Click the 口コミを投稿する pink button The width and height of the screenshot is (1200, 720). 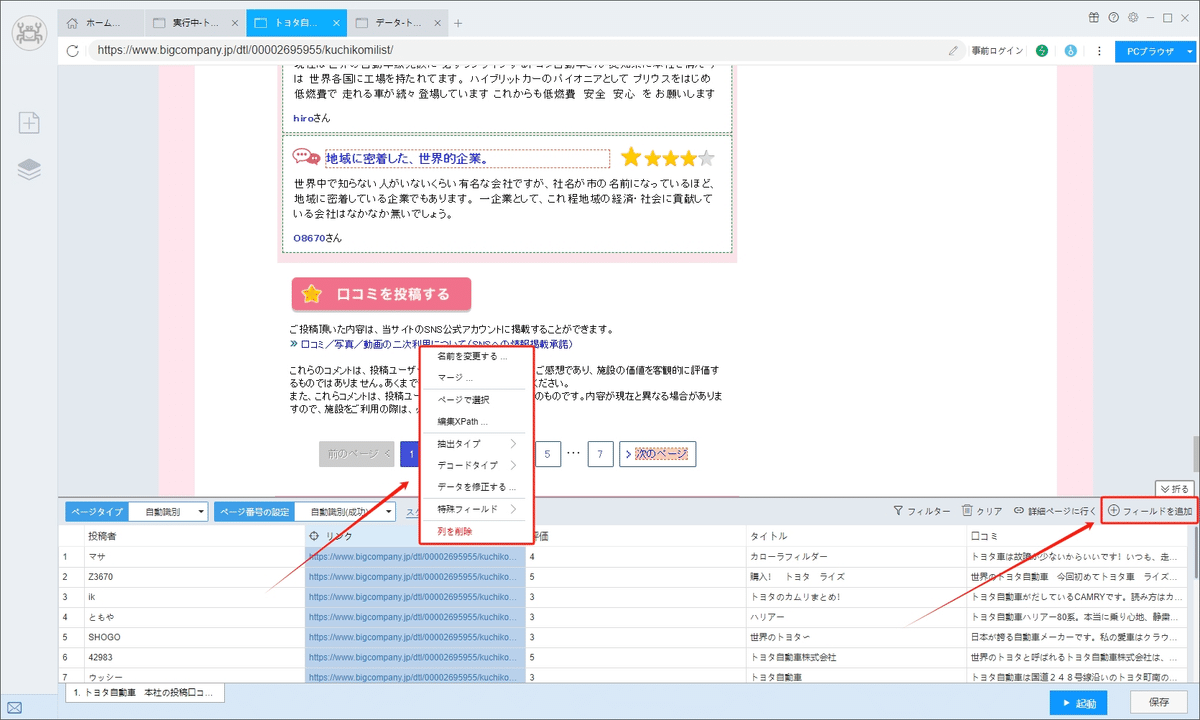381,294
